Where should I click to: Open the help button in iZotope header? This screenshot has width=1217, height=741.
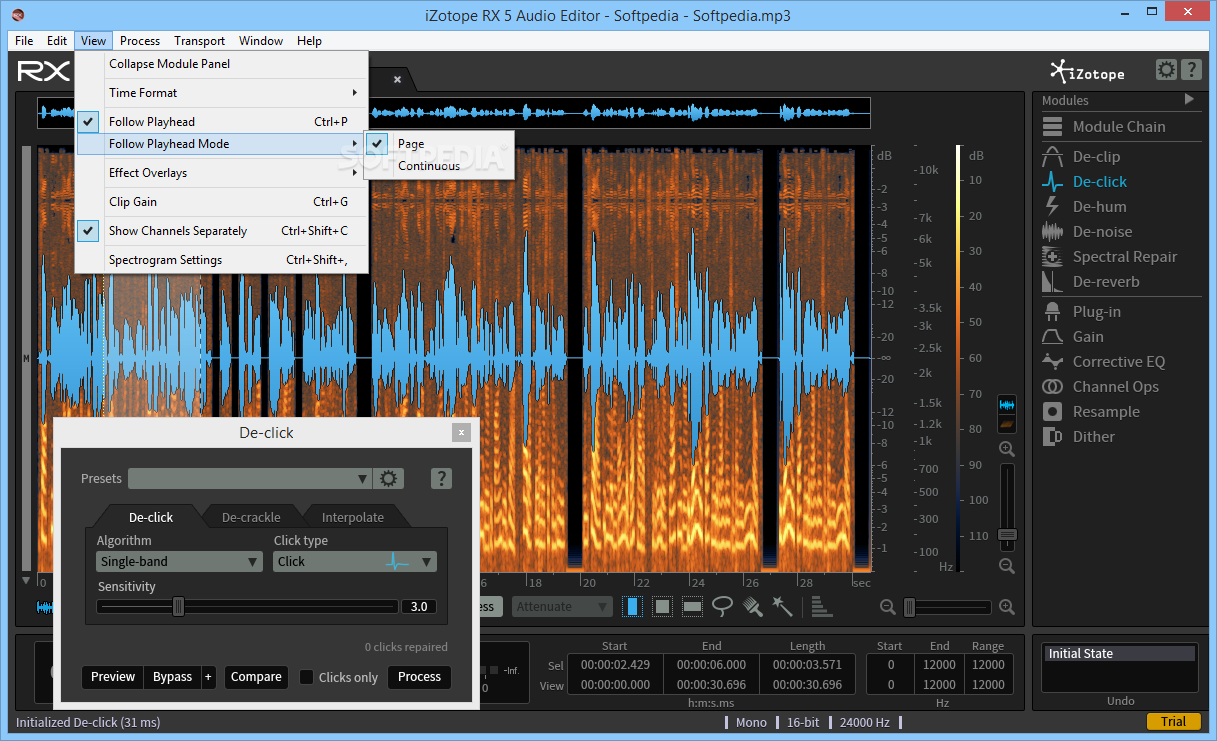[x=1191, y=70]
